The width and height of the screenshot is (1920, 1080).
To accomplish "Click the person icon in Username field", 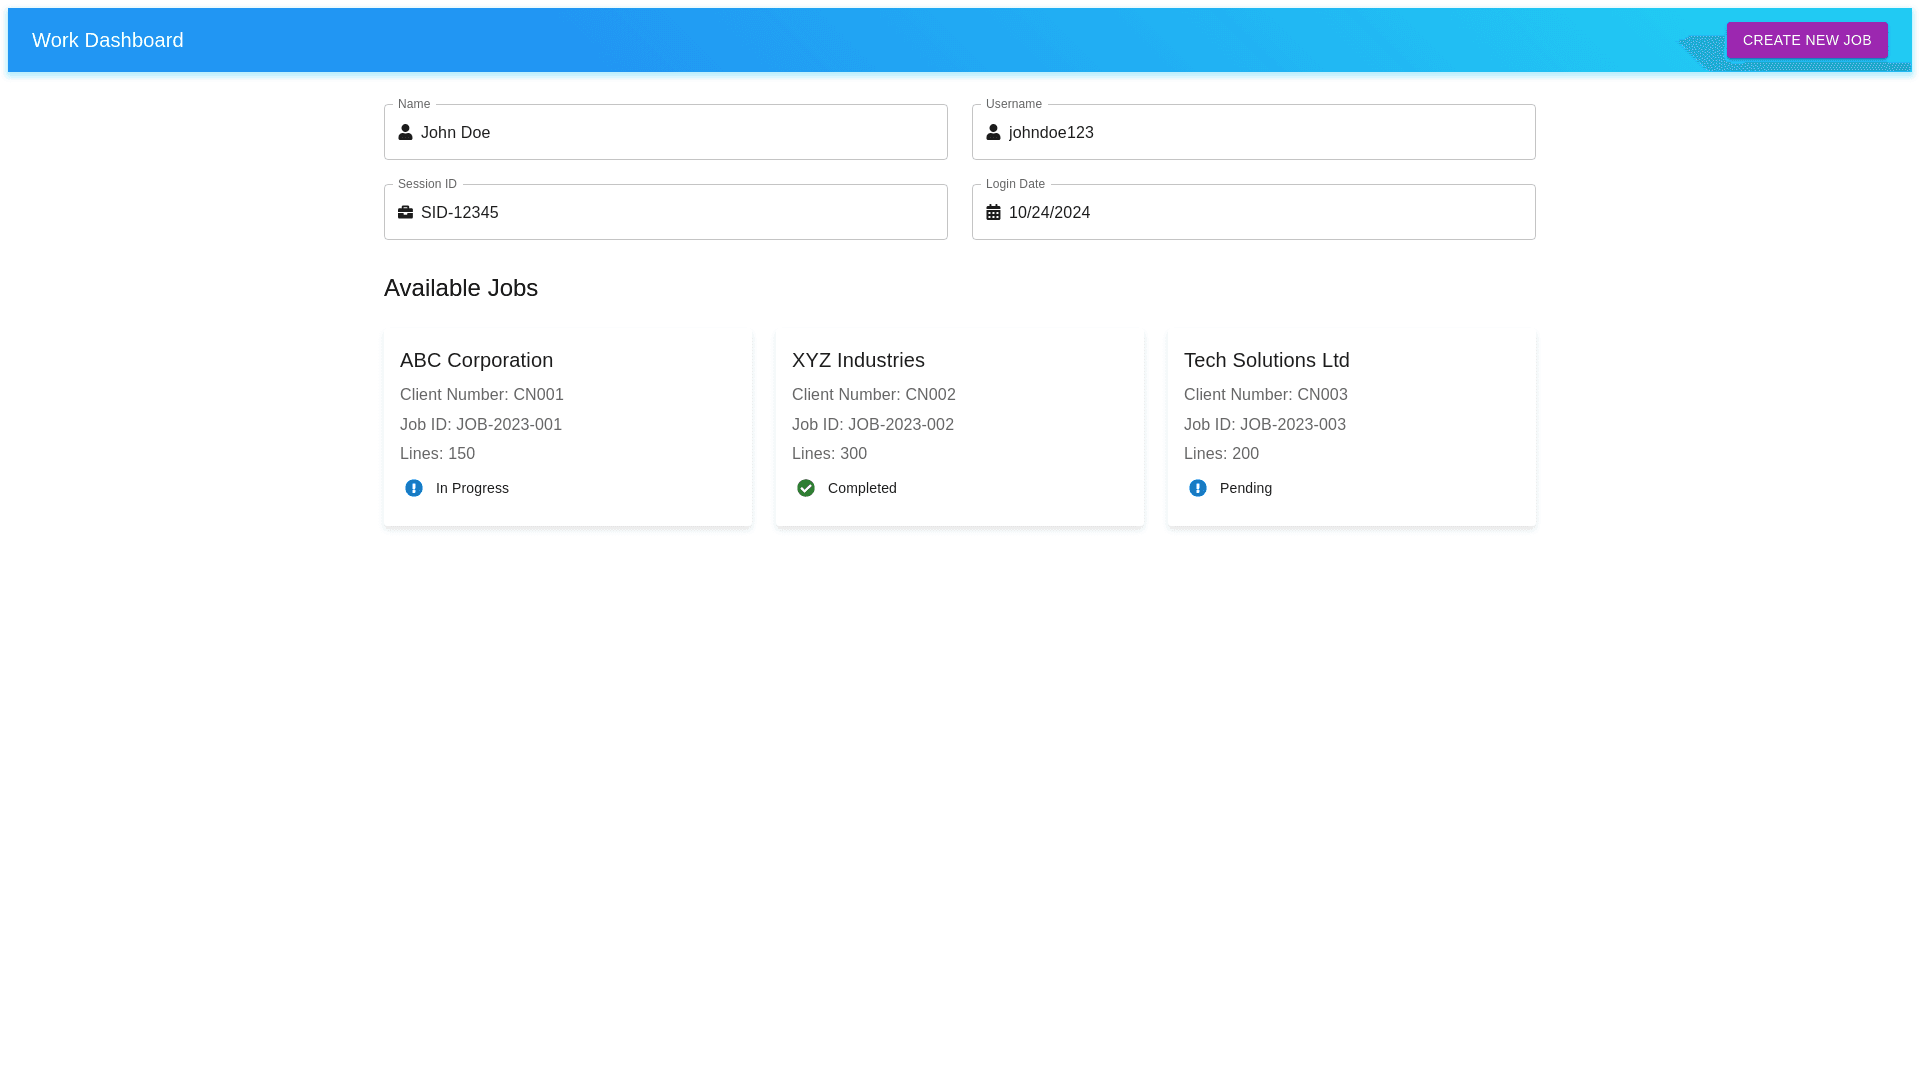I will [x=993, y=132].
